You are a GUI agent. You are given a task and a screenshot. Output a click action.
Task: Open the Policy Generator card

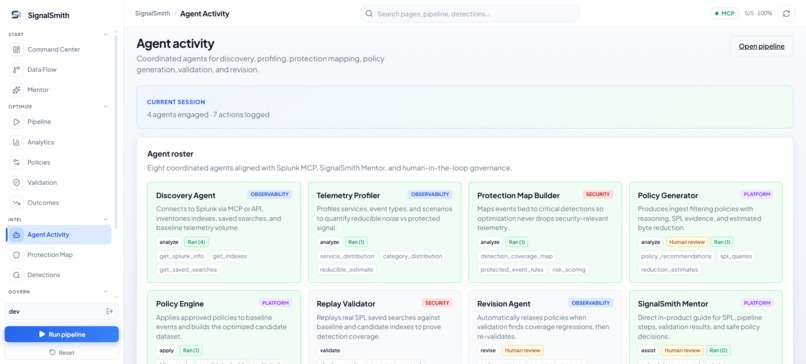(x=706, y=232)
